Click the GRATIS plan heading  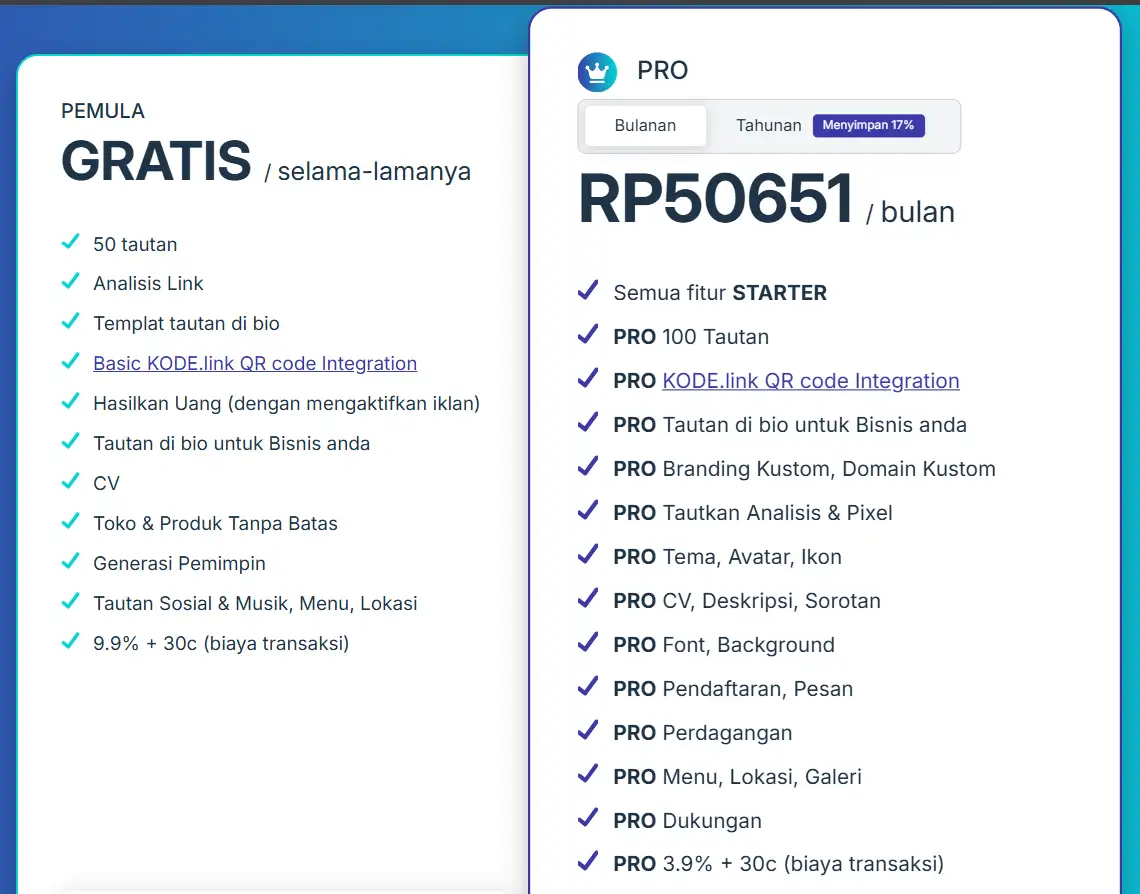click(x=156, y=162)
